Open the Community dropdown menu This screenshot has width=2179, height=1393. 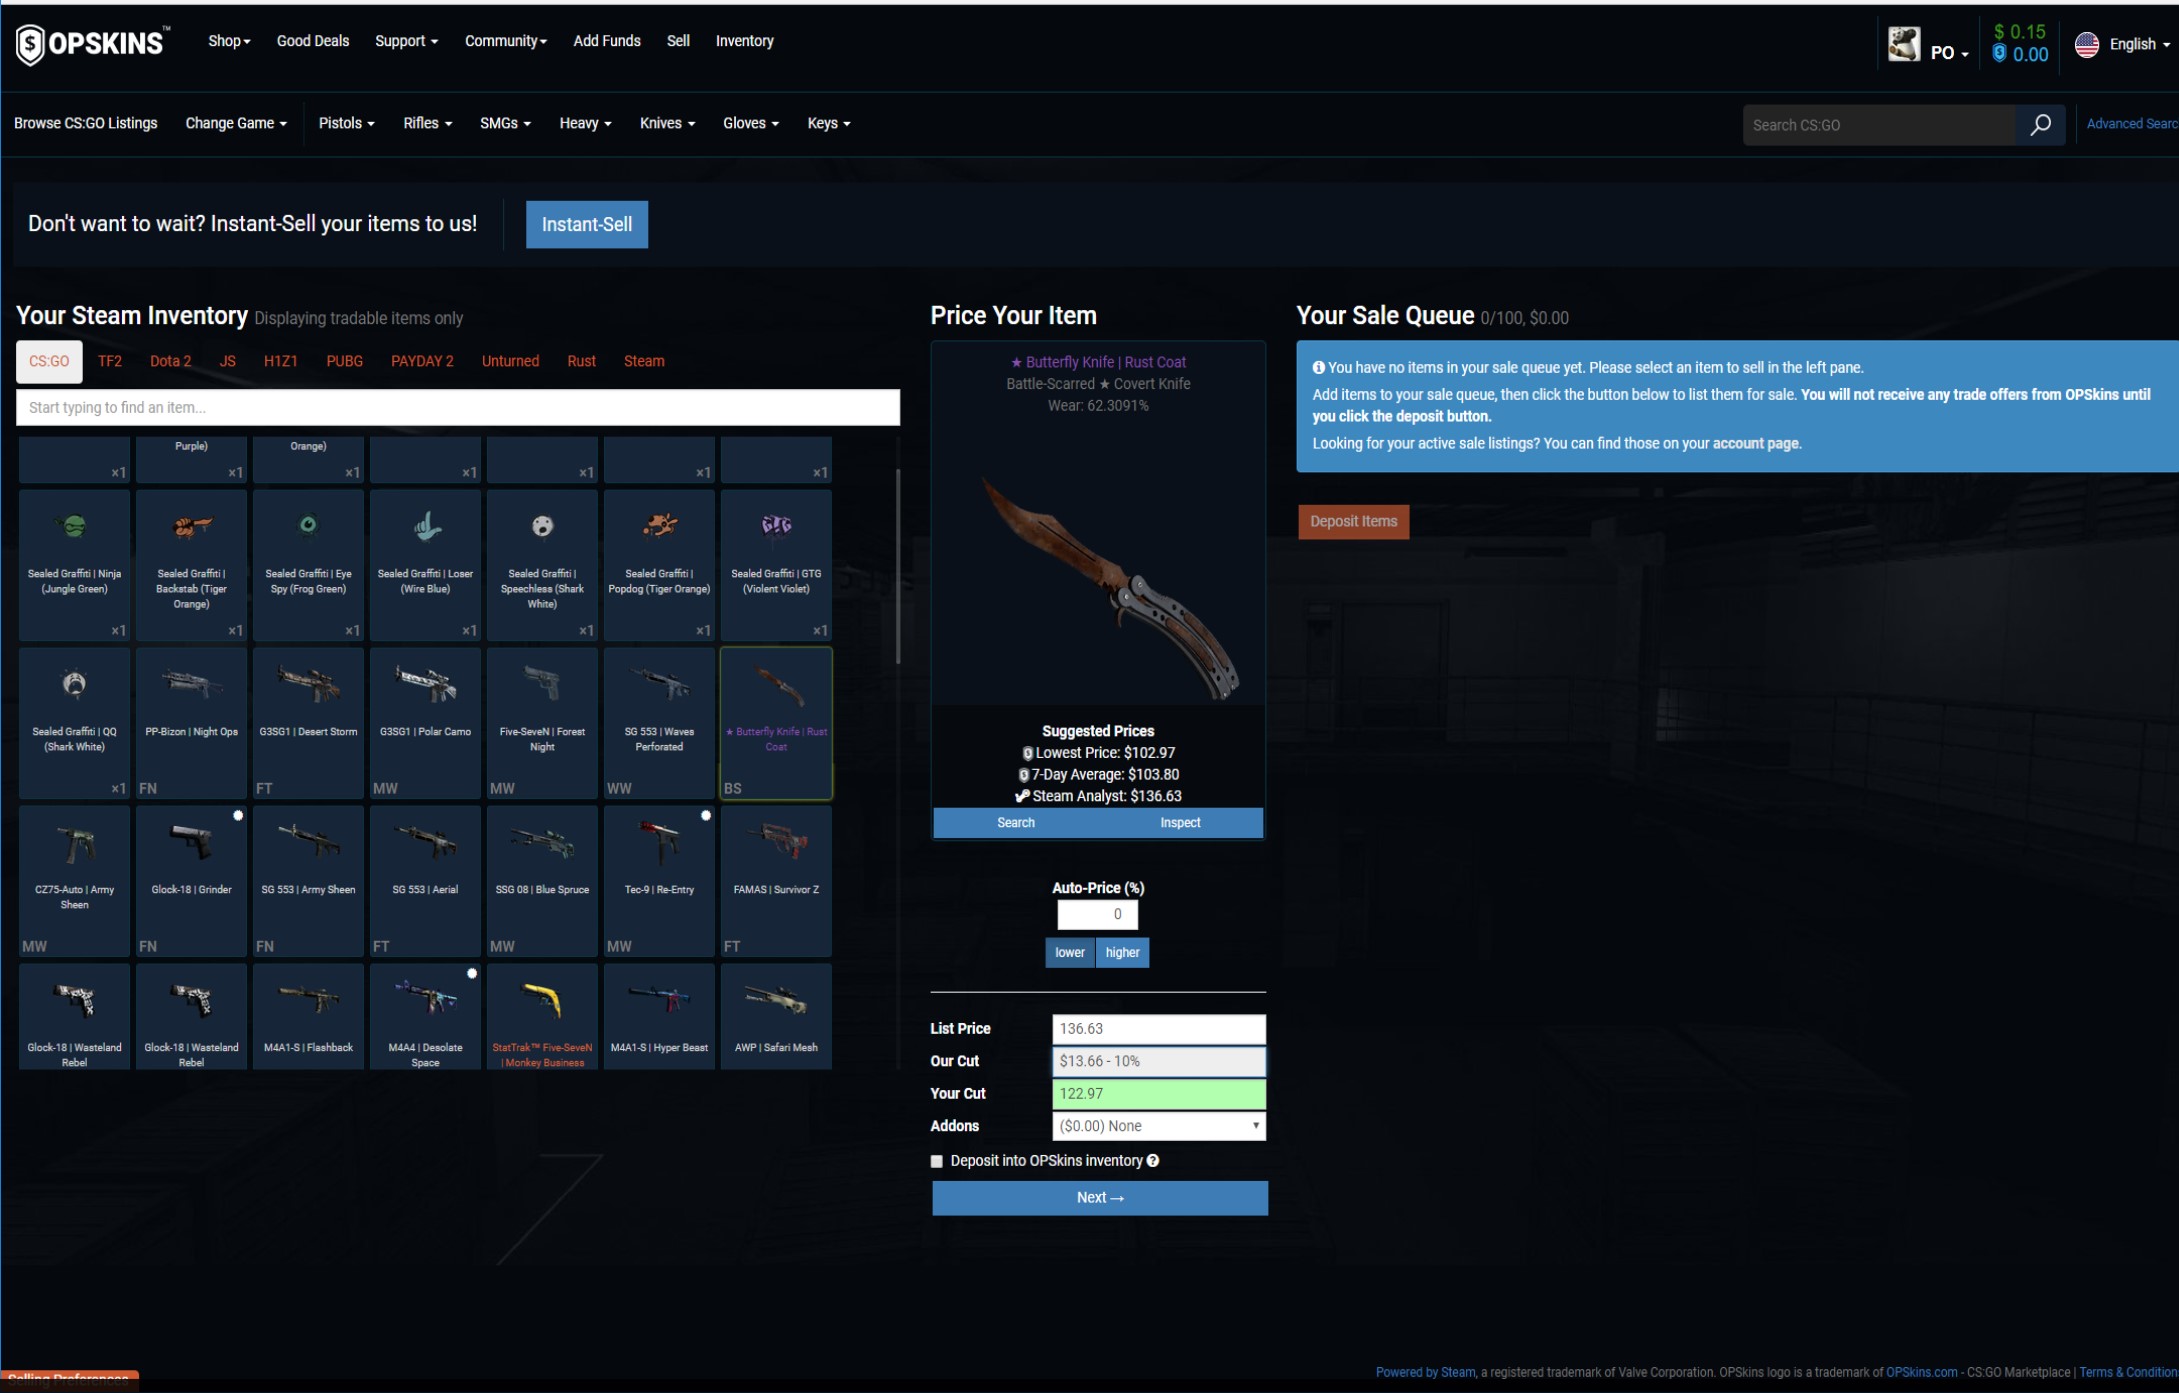[x=505, y=41]
